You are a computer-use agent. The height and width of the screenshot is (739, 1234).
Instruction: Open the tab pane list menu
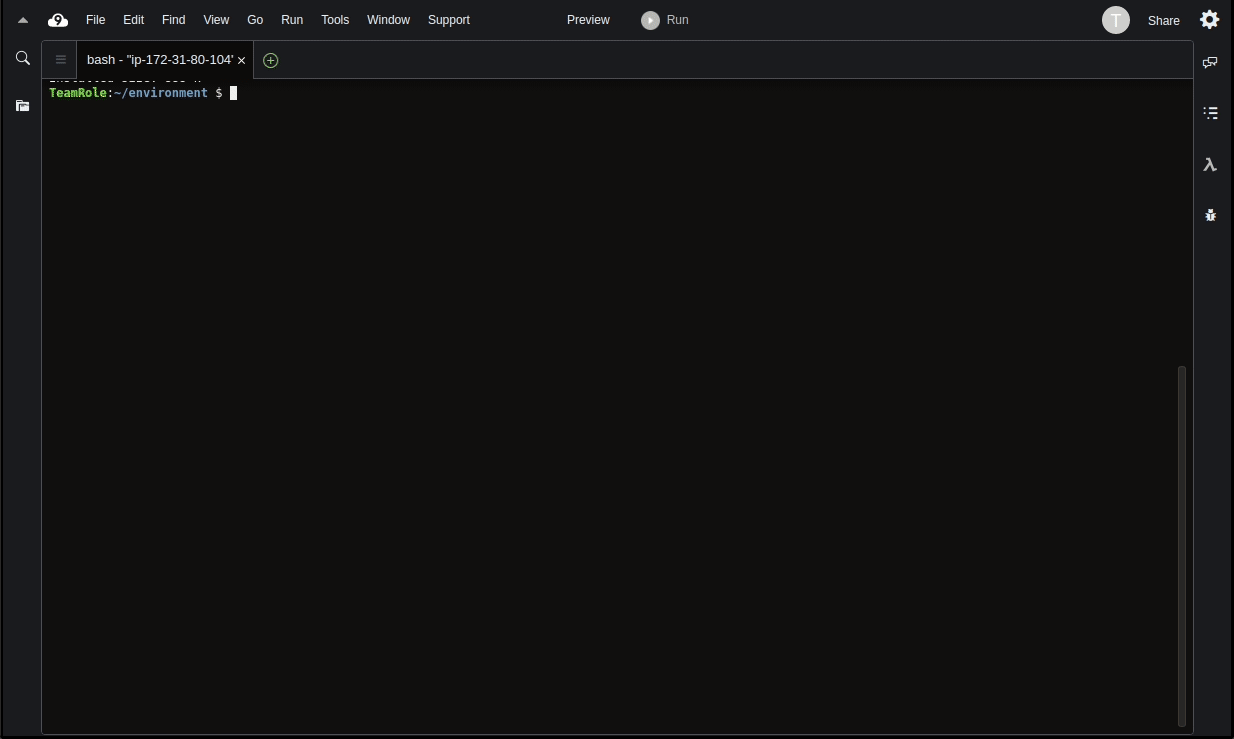coord(60,60)
